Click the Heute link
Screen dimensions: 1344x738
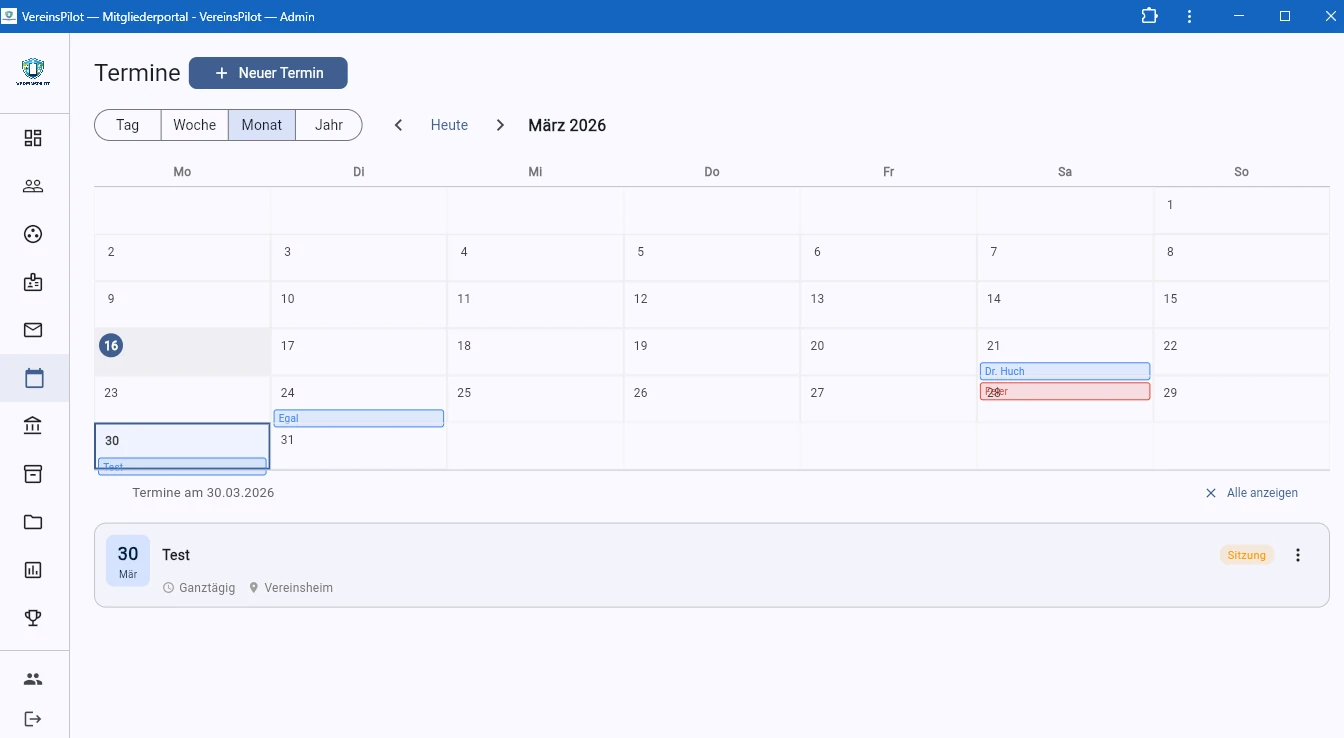click(x=449, y=125)
